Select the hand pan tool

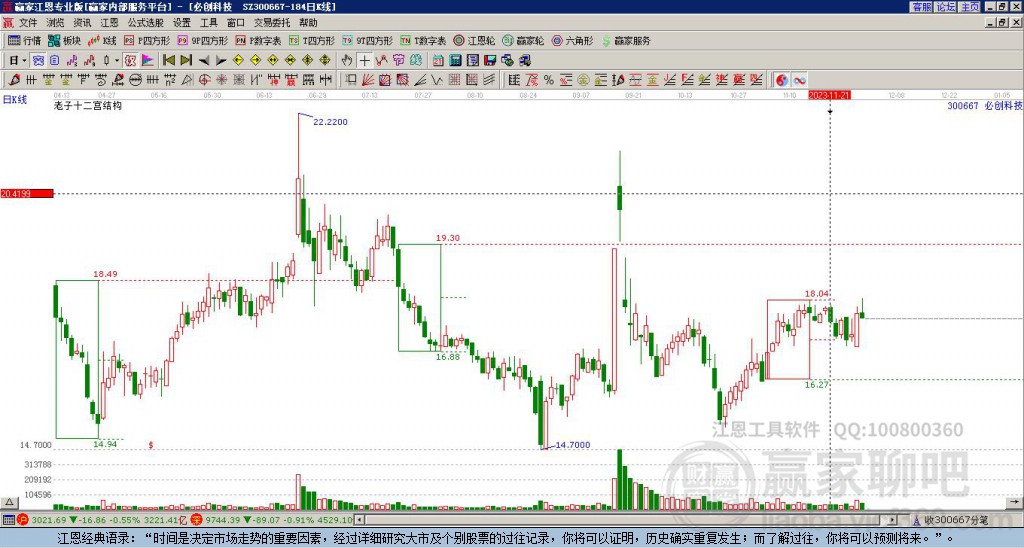pos(347,60)
